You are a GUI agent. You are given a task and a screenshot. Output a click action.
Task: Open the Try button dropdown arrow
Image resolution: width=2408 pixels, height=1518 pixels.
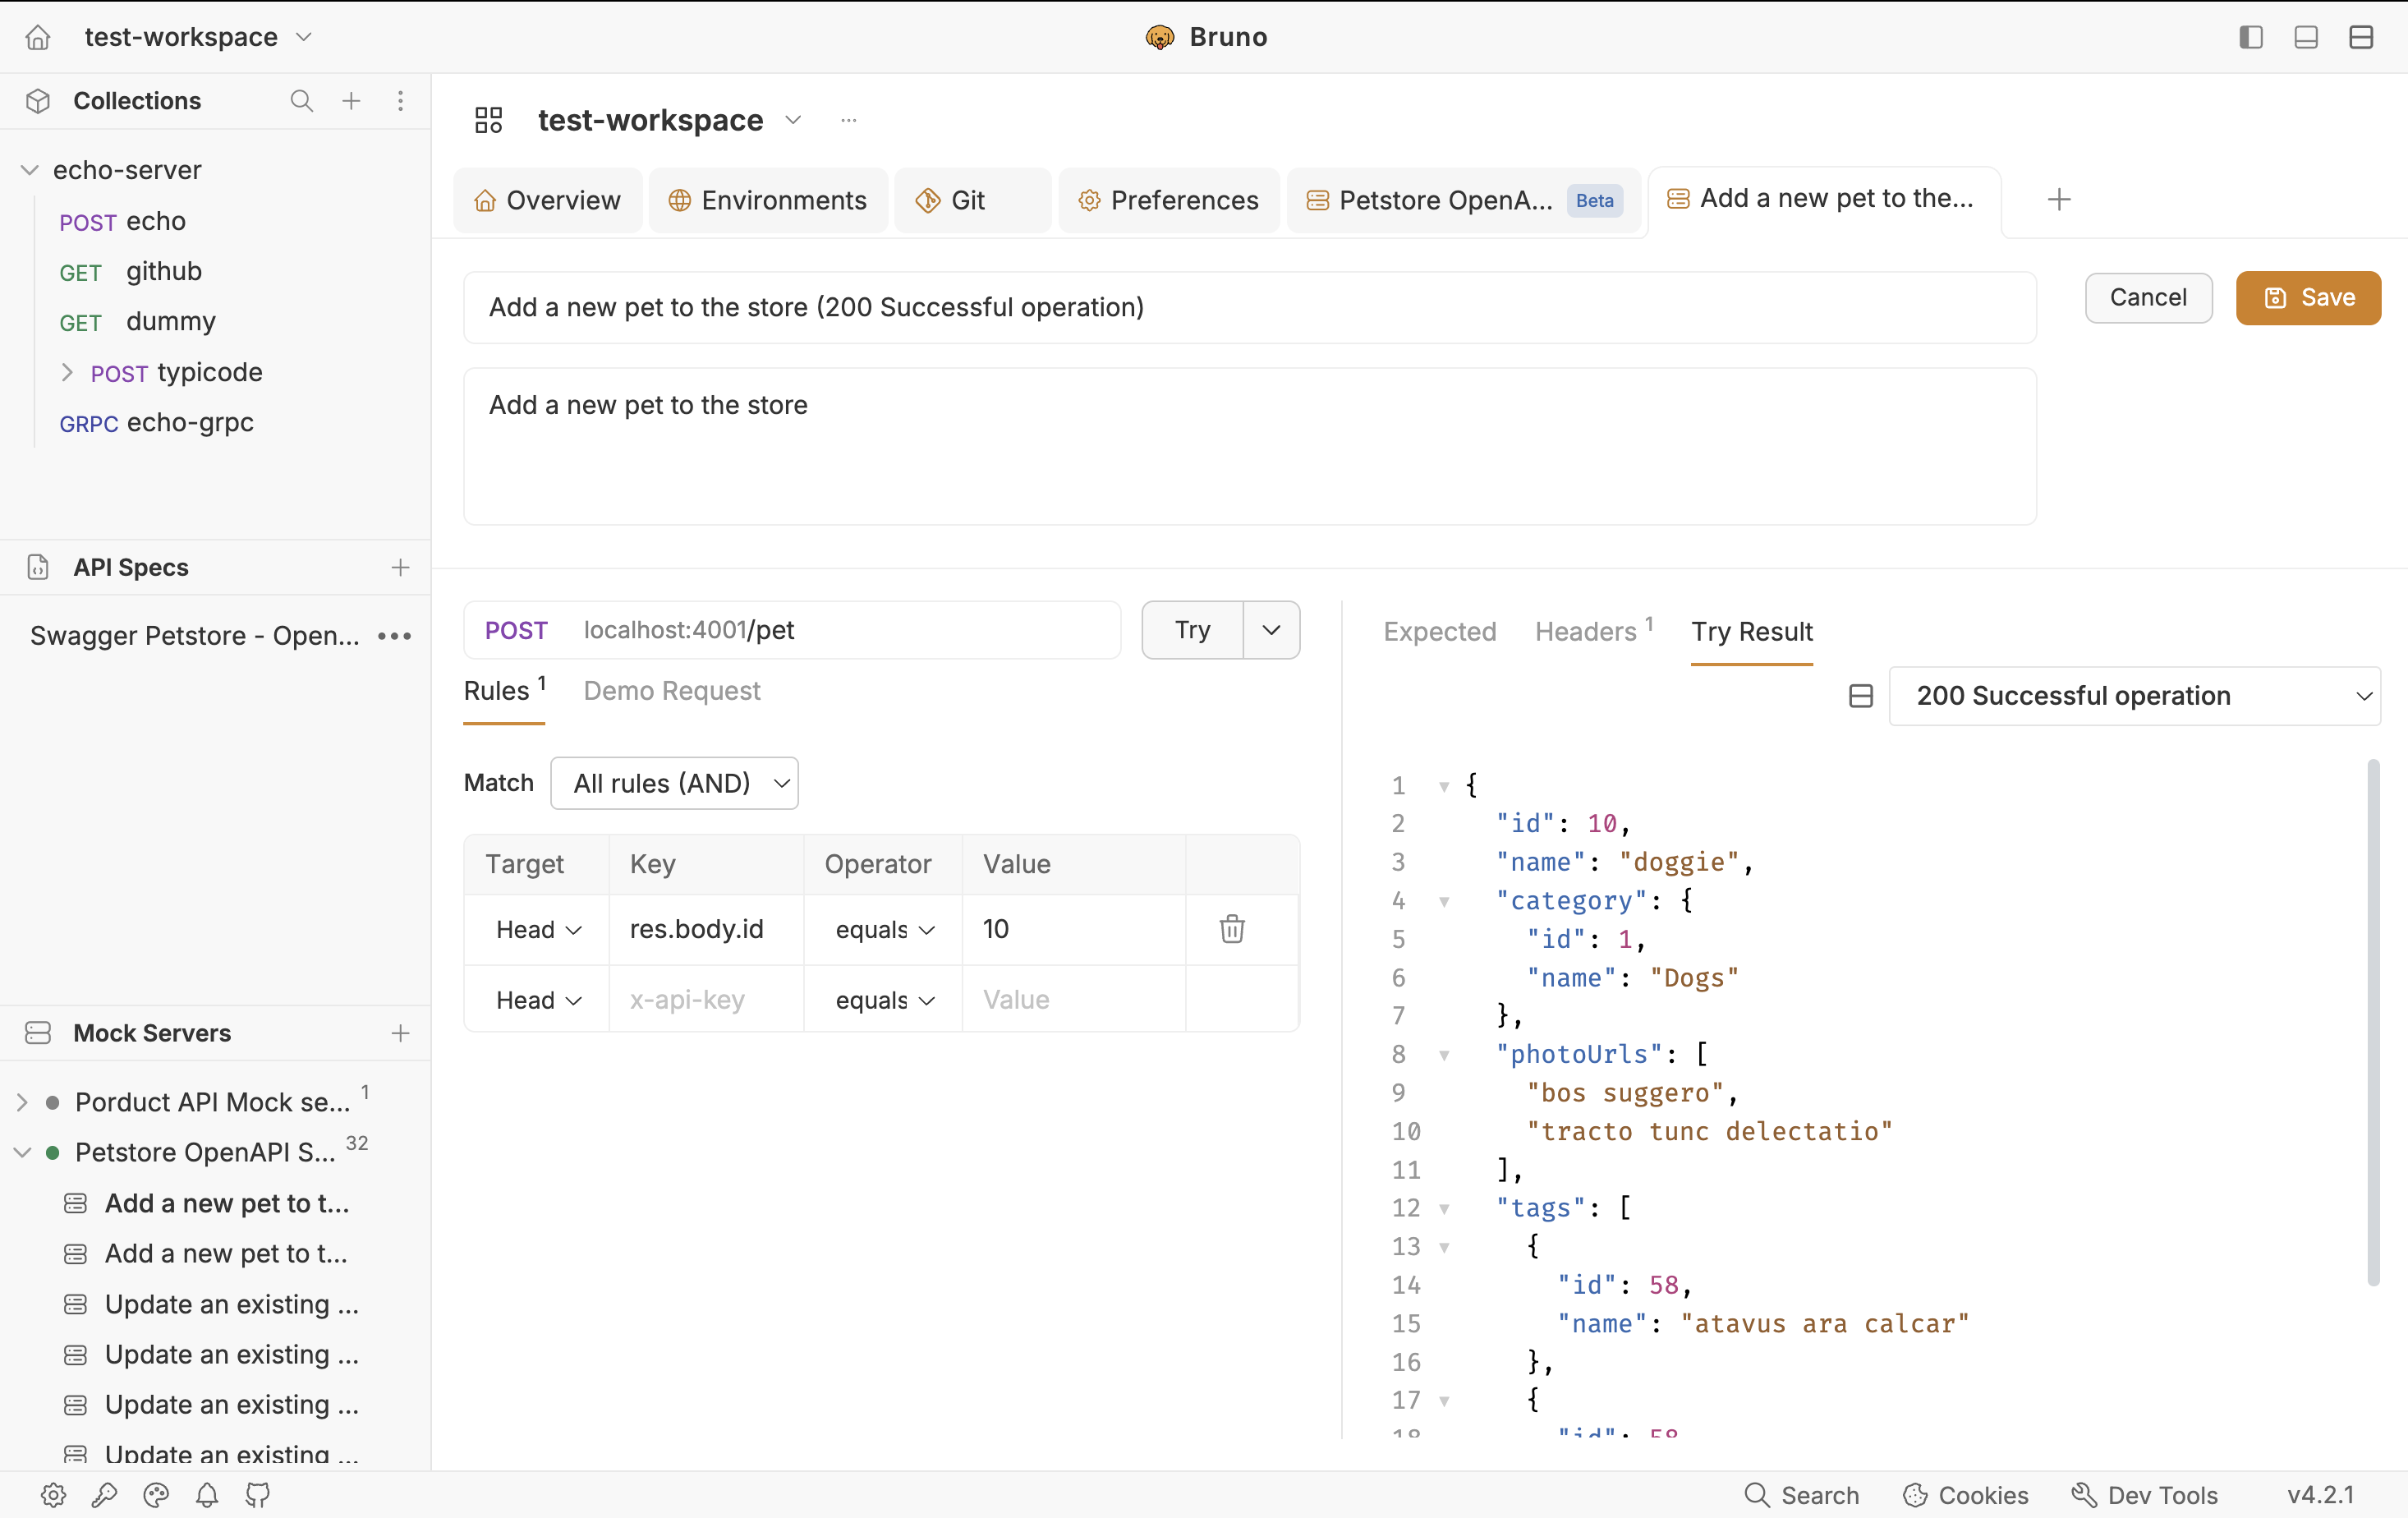tap(1271, 630)
